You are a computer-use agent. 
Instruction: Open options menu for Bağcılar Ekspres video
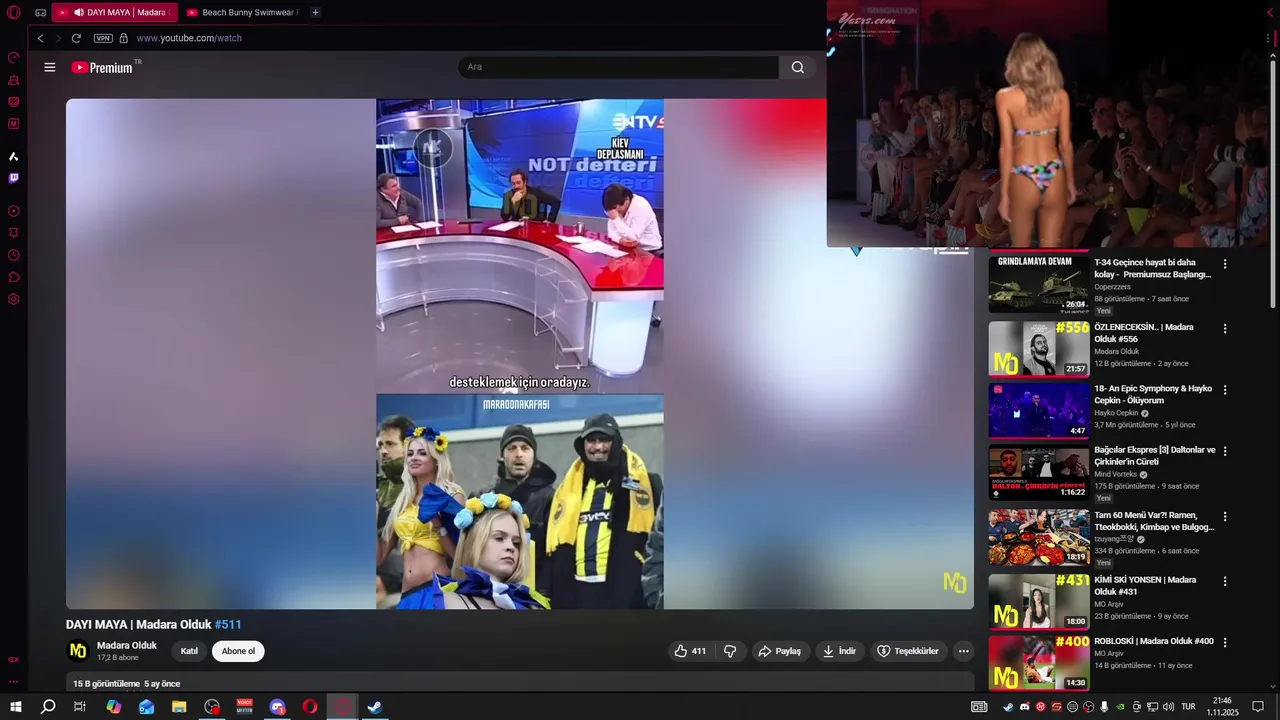(x=1225, y=452)
